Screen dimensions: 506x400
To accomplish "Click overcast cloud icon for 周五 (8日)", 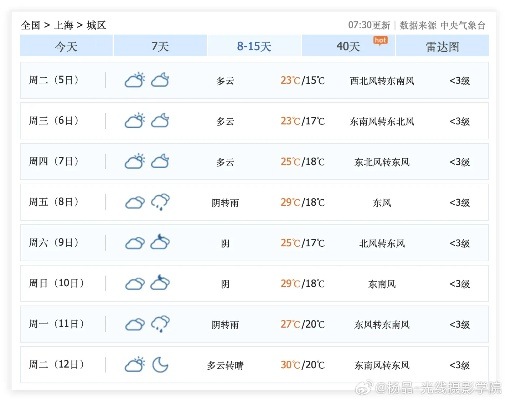I will pyautogui.click(x=135, y=202).
